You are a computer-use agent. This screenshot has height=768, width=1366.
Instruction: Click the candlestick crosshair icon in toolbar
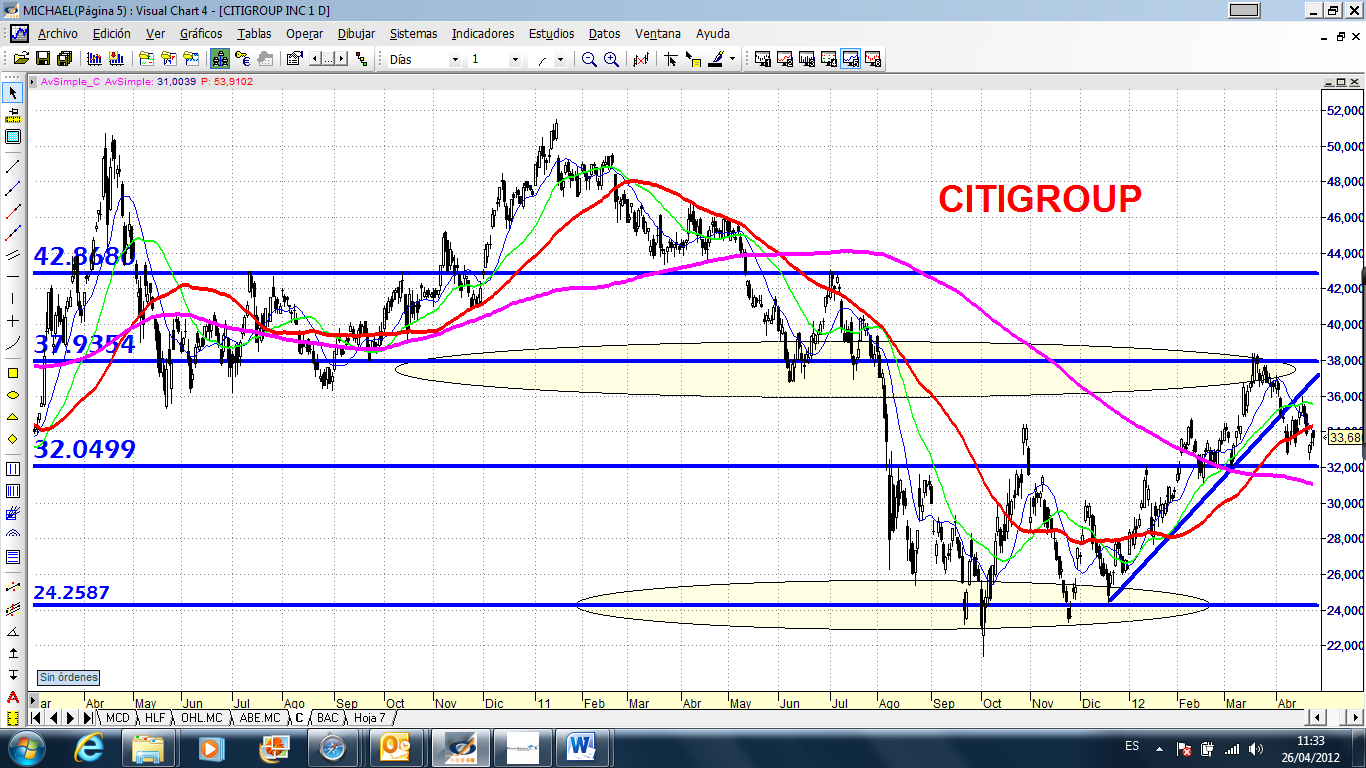coord(641,59)
